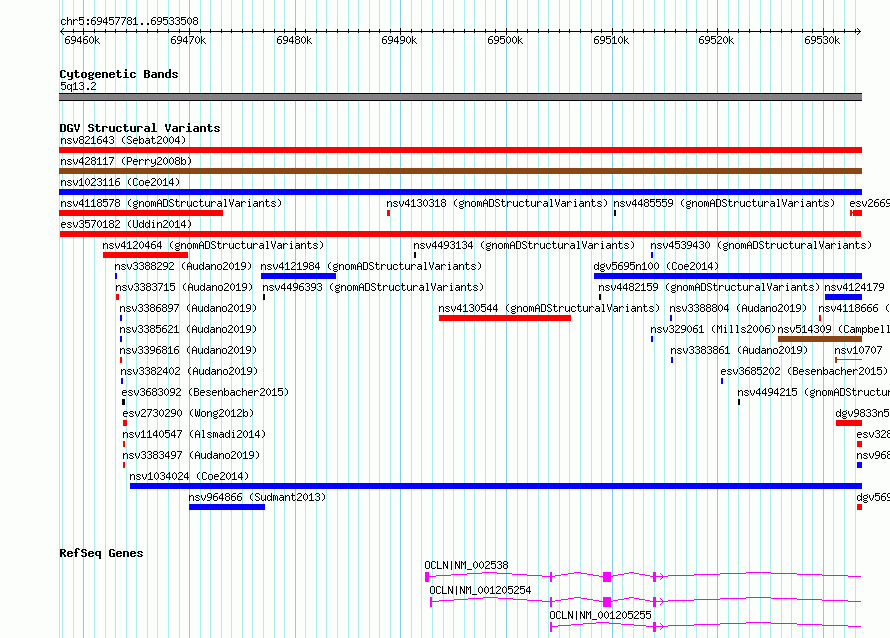890x638 pixels.
Task: Select nsv4118578 gnomAD red variant bar
Action: (141, 213)
